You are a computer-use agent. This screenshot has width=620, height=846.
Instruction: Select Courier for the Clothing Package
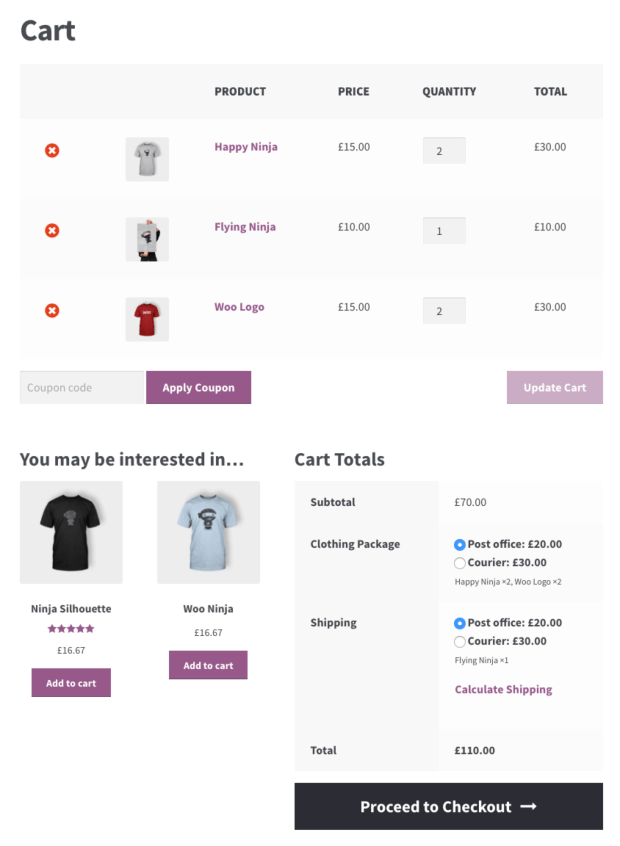(459, 563)
